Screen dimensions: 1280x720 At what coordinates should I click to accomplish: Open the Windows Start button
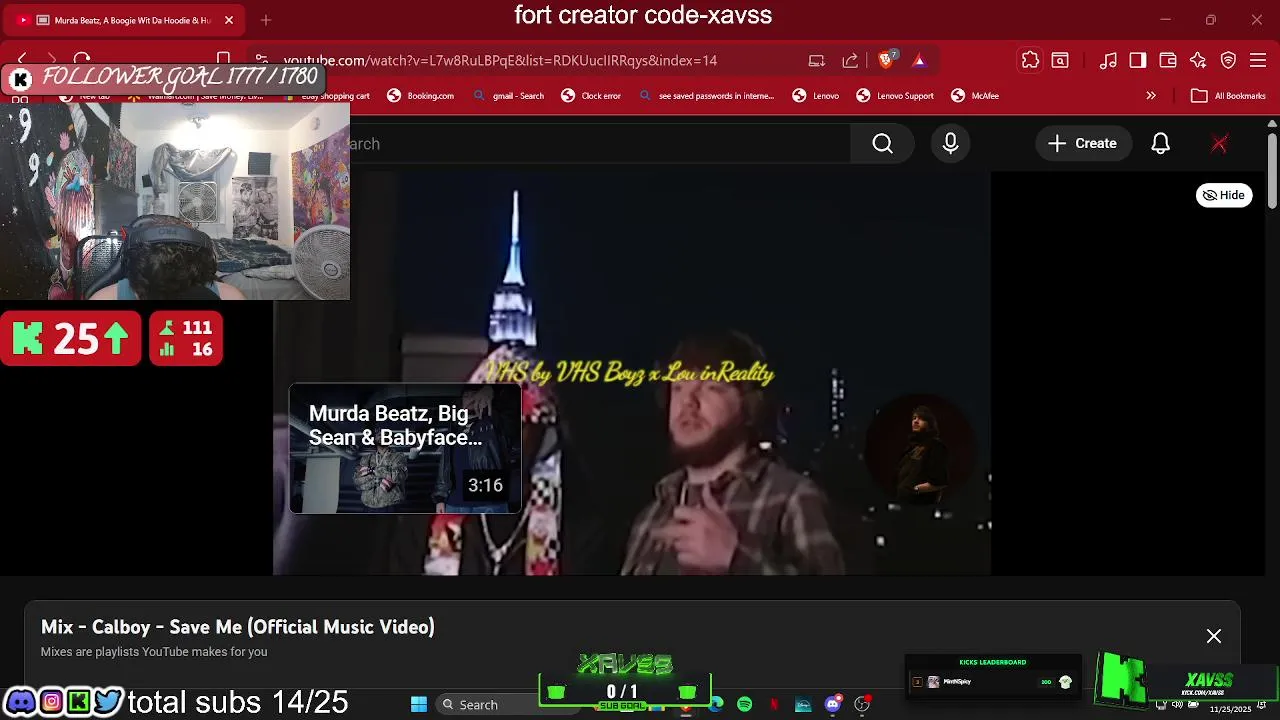tap(419, 705)
